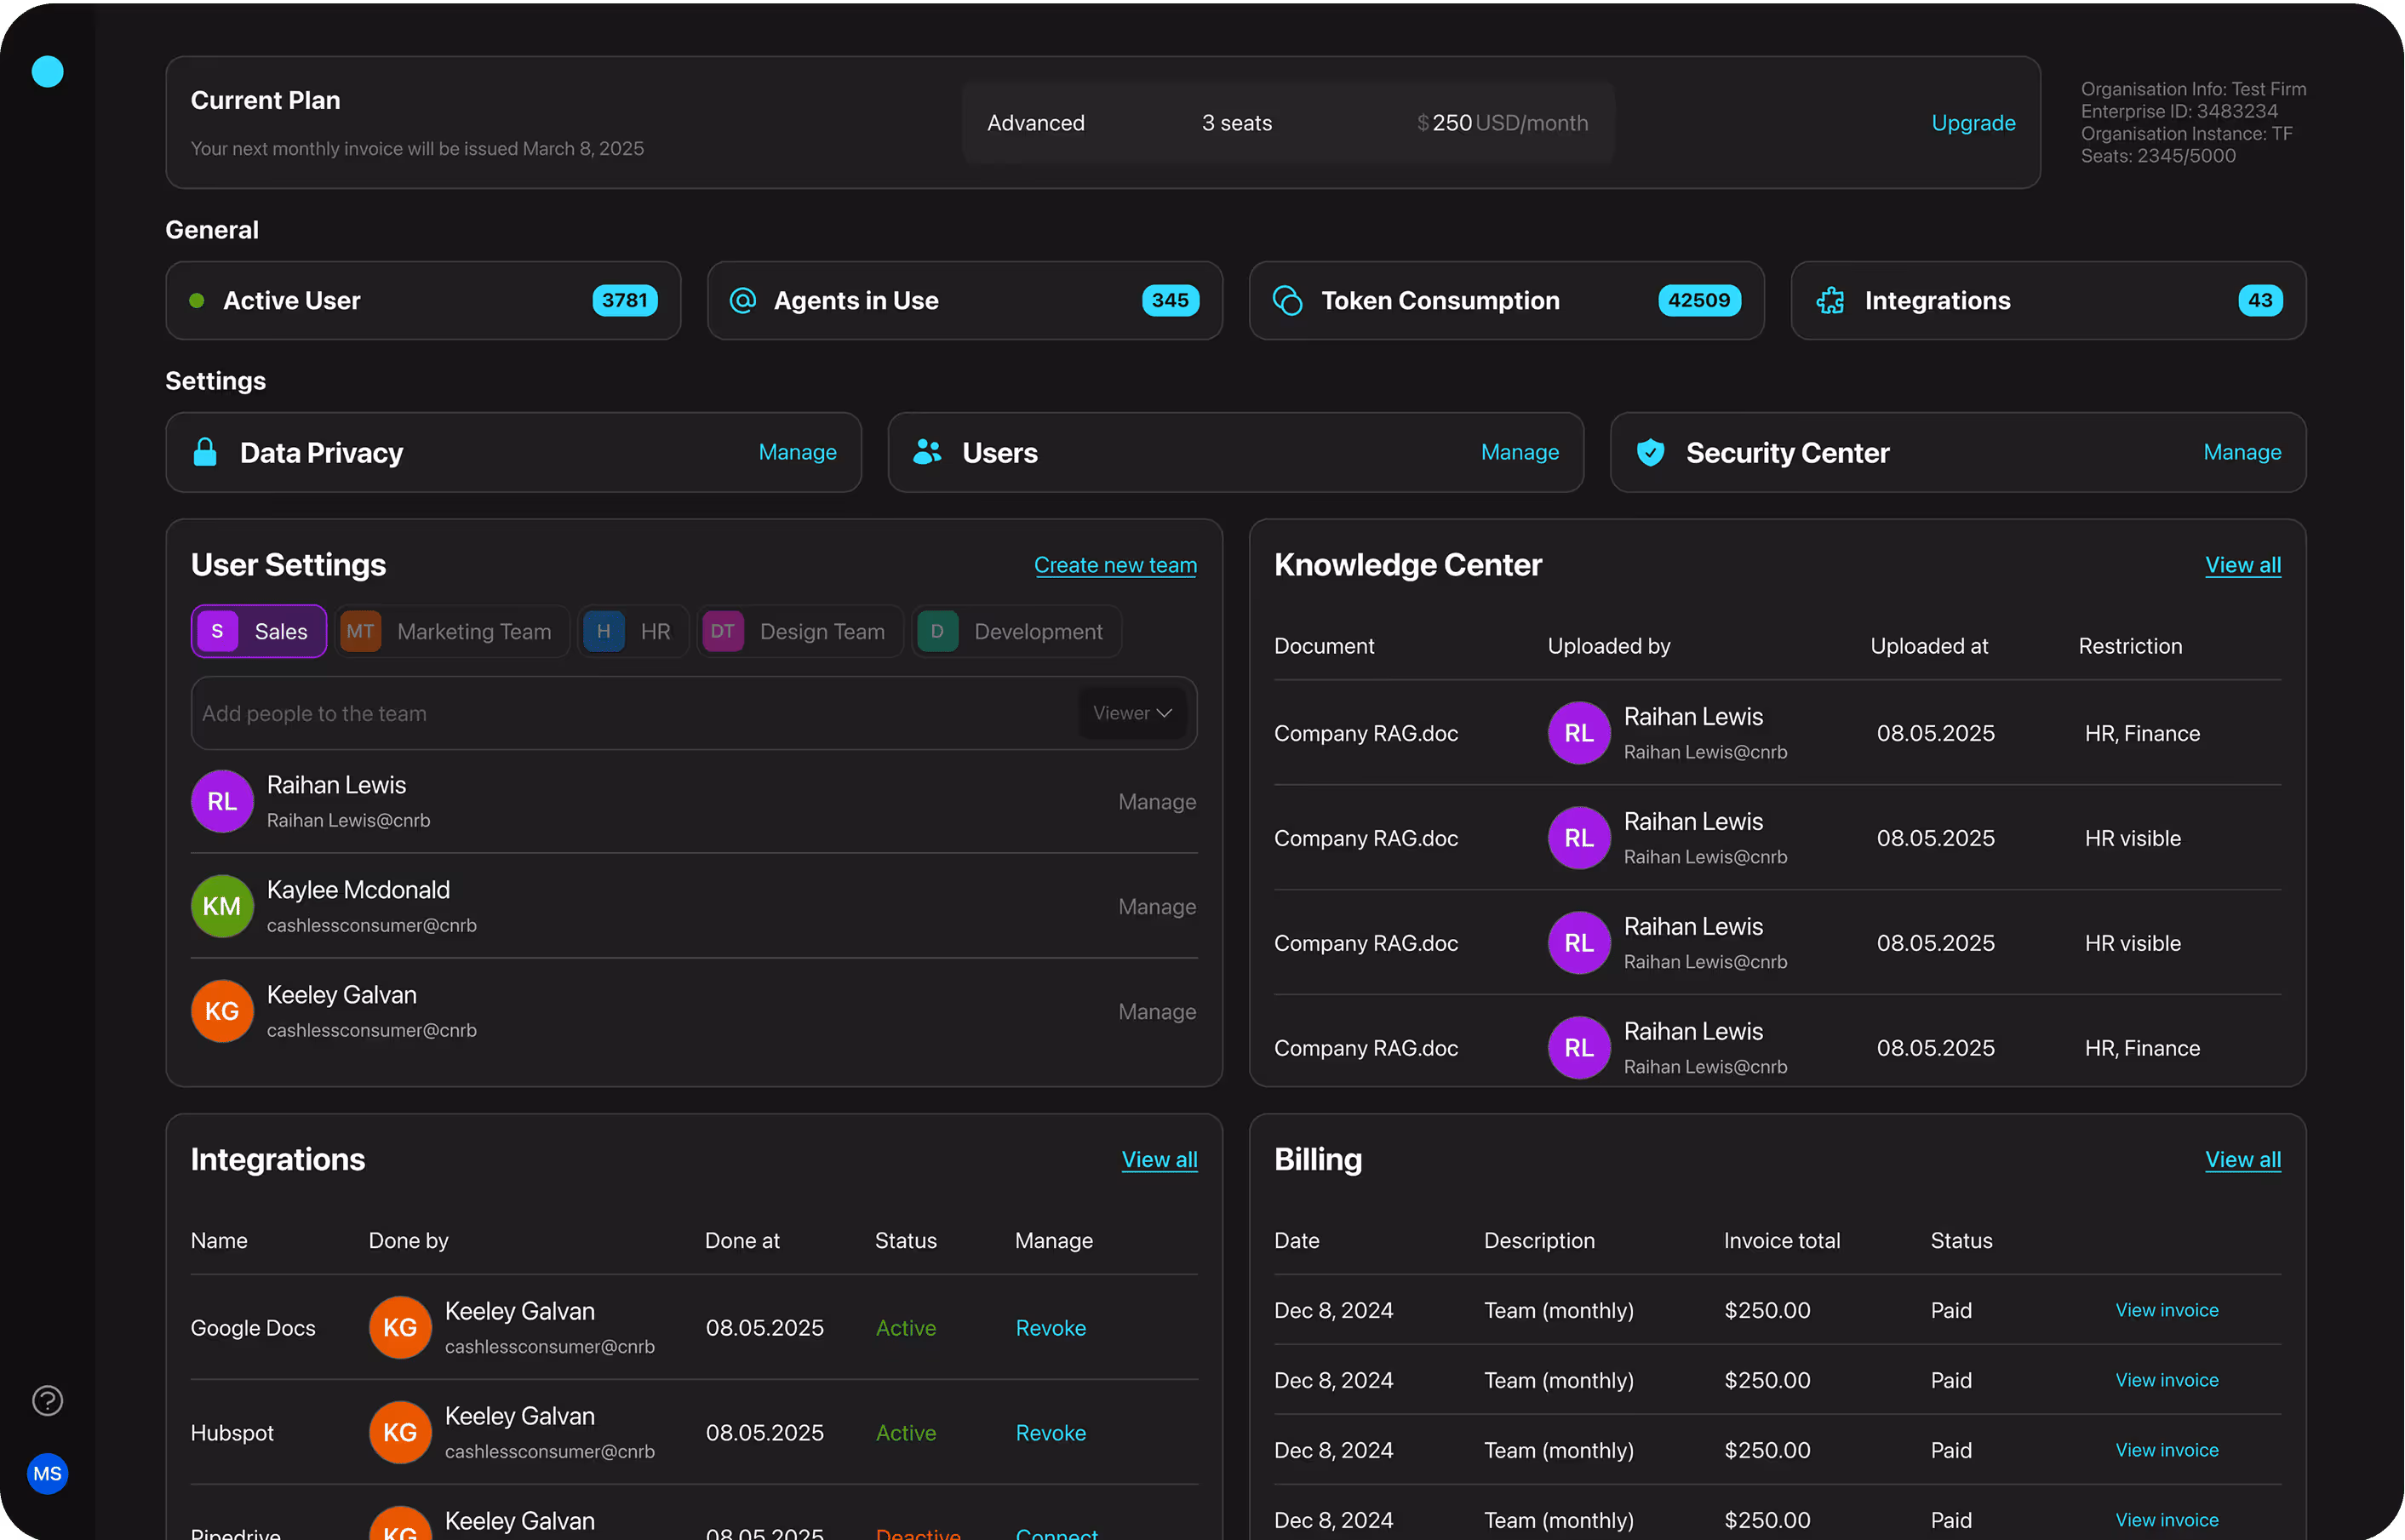2405x1540 pixels.
Task: Click Create new team link
Action: [1114, 565]
